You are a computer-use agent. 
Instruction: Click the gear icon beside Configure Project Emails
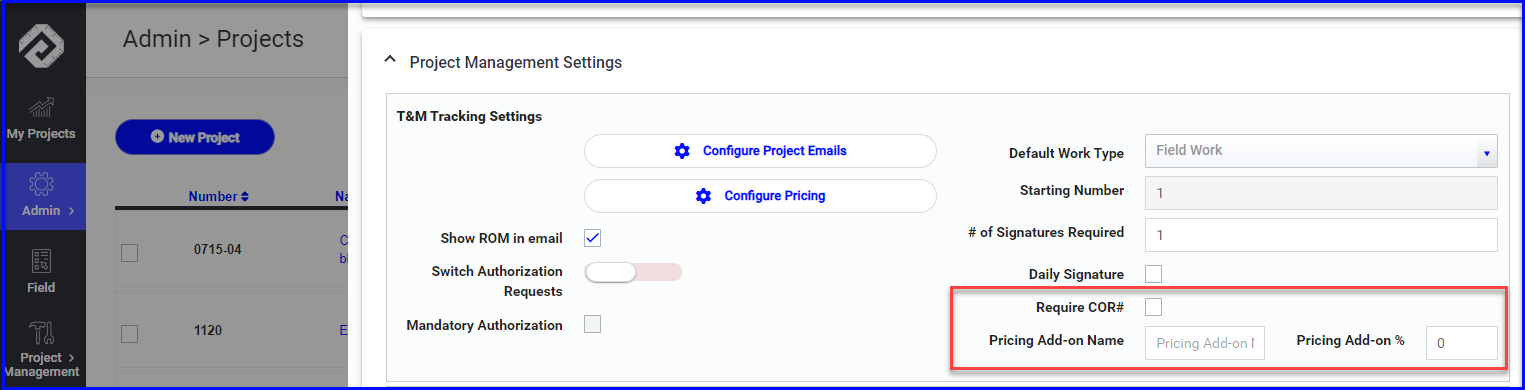tap(682, 151)
